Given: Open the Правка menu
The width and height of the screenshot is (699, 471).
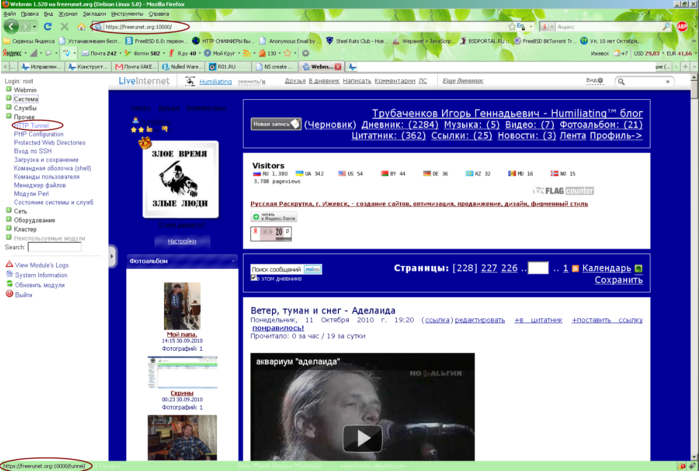Looking at the screenshot, I should pos(29,14).
